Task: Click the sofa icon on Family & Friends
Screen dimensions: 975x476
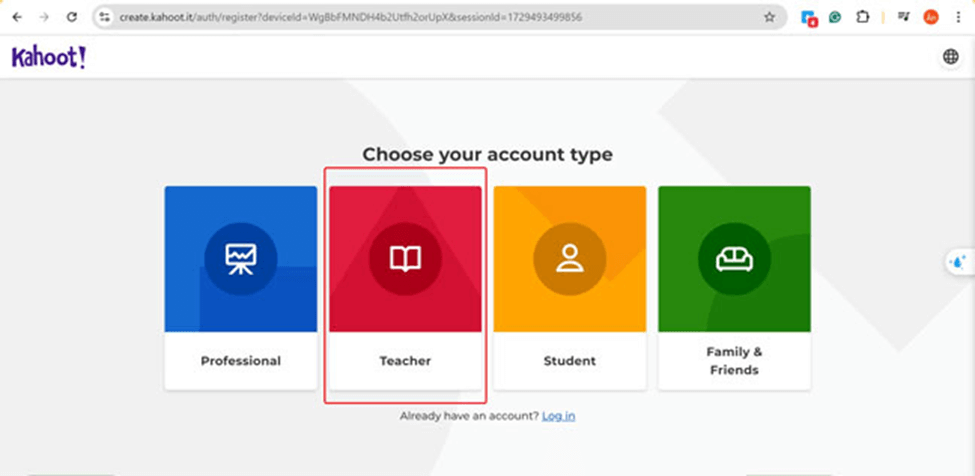Action: coord(734,259)
